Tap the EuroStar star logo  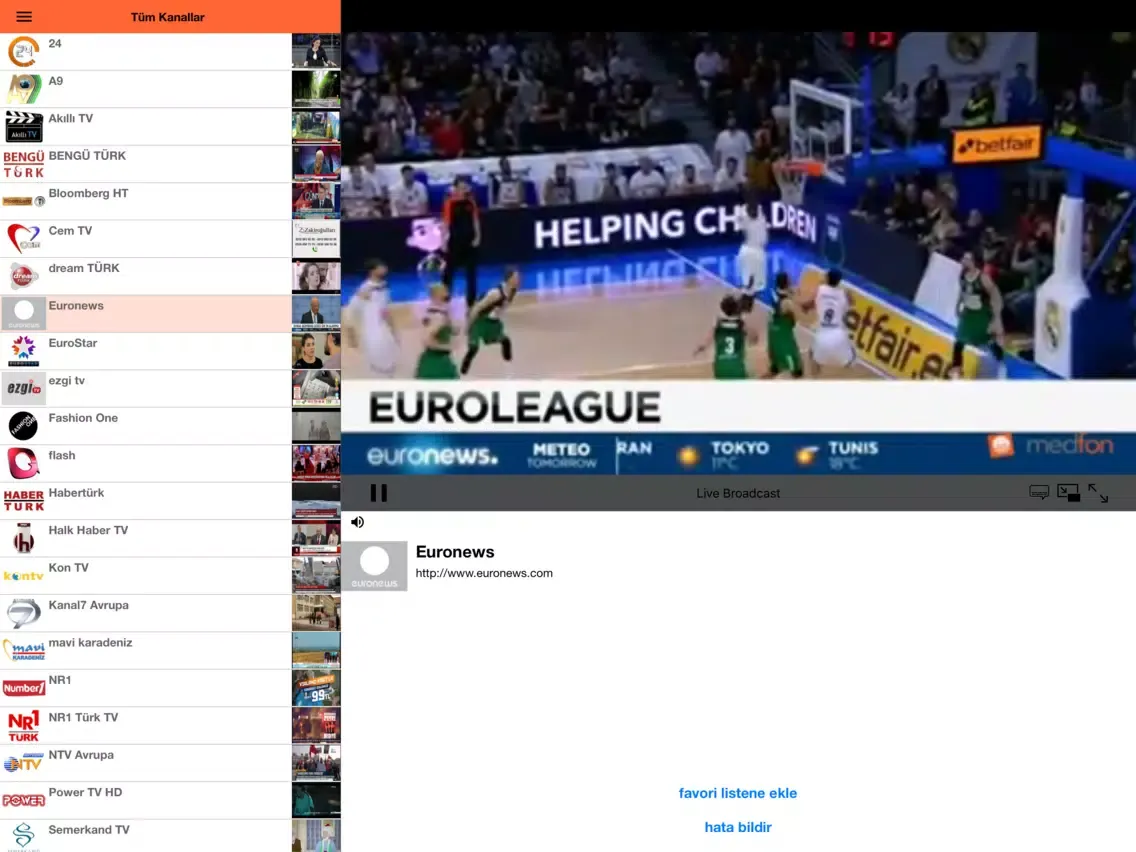[24, 351]
